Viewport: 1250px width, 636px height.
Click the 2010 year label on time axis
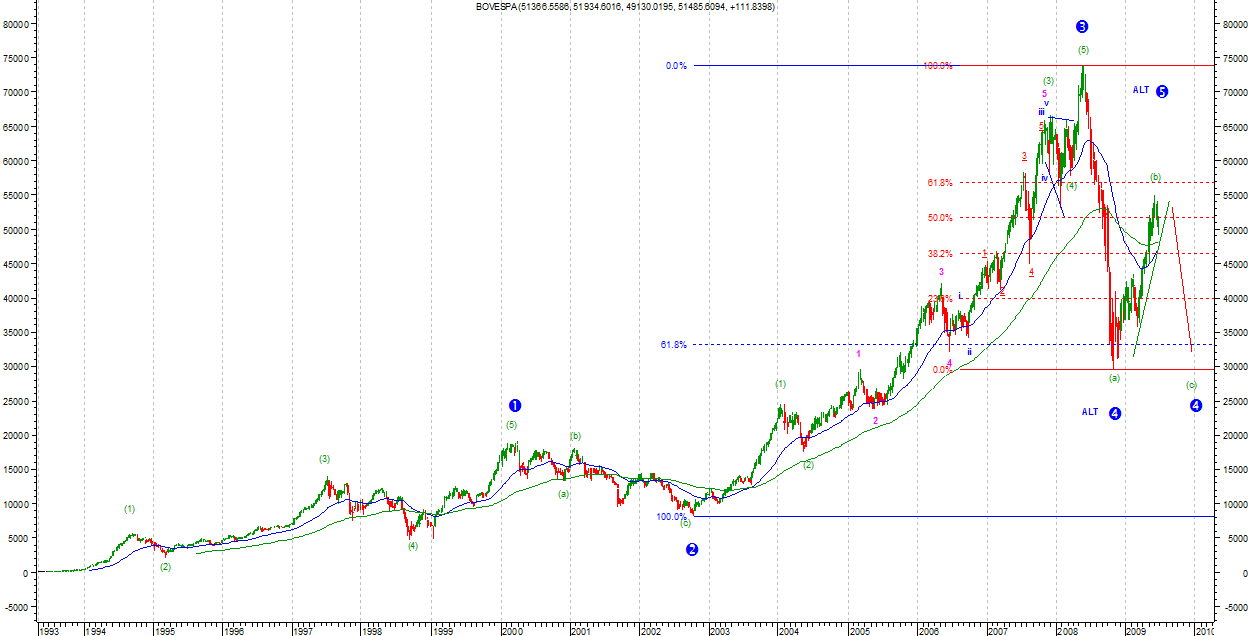[1204, 630]
